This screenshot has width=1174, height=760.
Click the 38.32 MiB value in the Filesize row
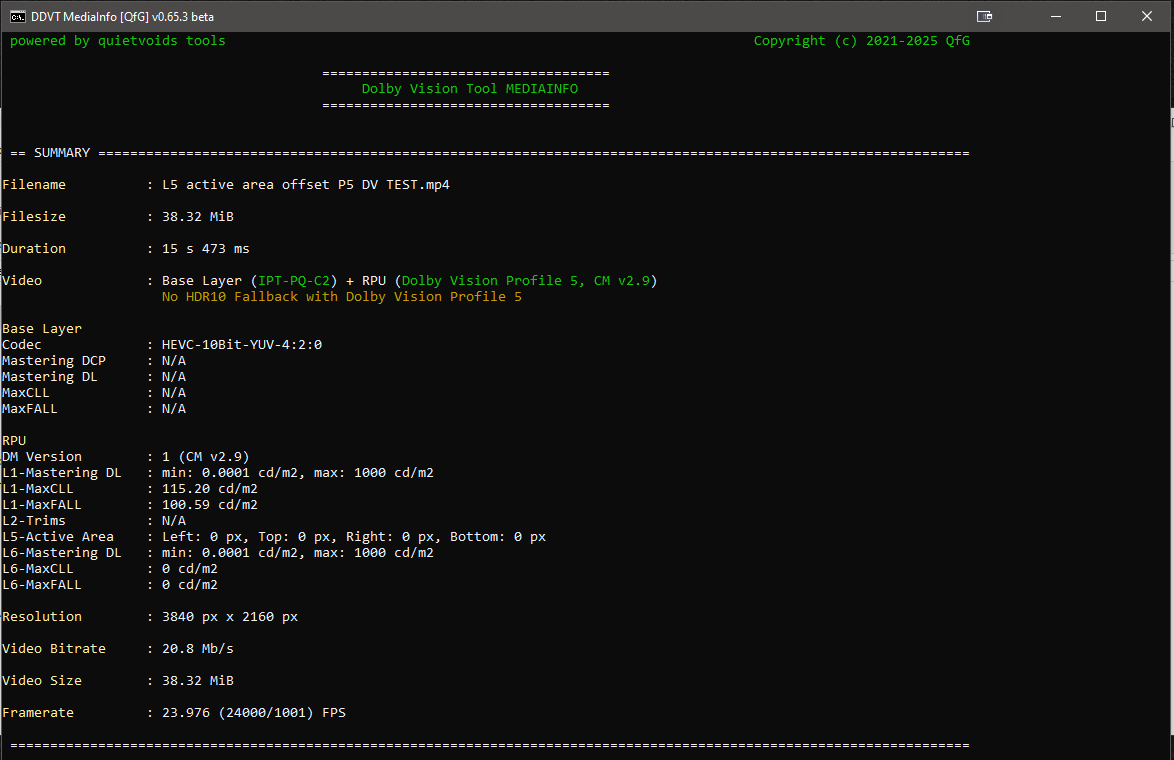point(198,217)
